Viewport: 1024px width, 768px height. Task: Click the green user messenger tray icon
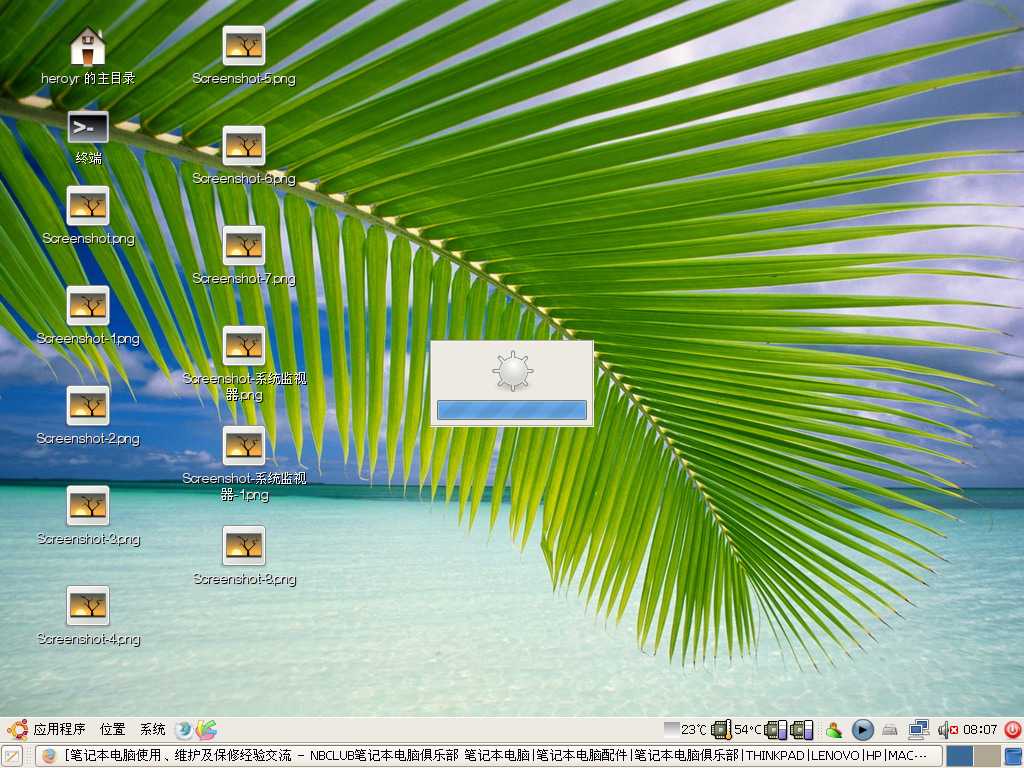pyautogui.click(x=833, y=730)
